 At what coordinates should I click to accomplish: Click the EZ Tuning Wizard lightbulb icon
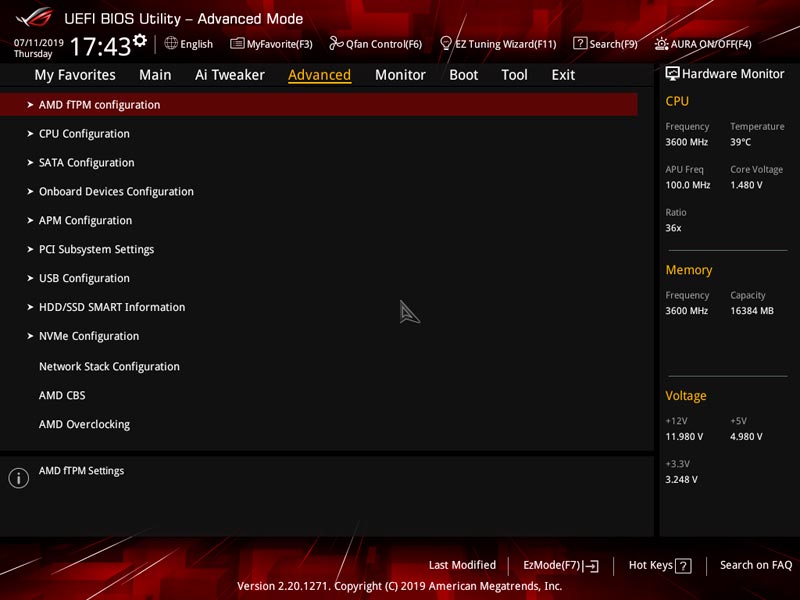(445, 43)
